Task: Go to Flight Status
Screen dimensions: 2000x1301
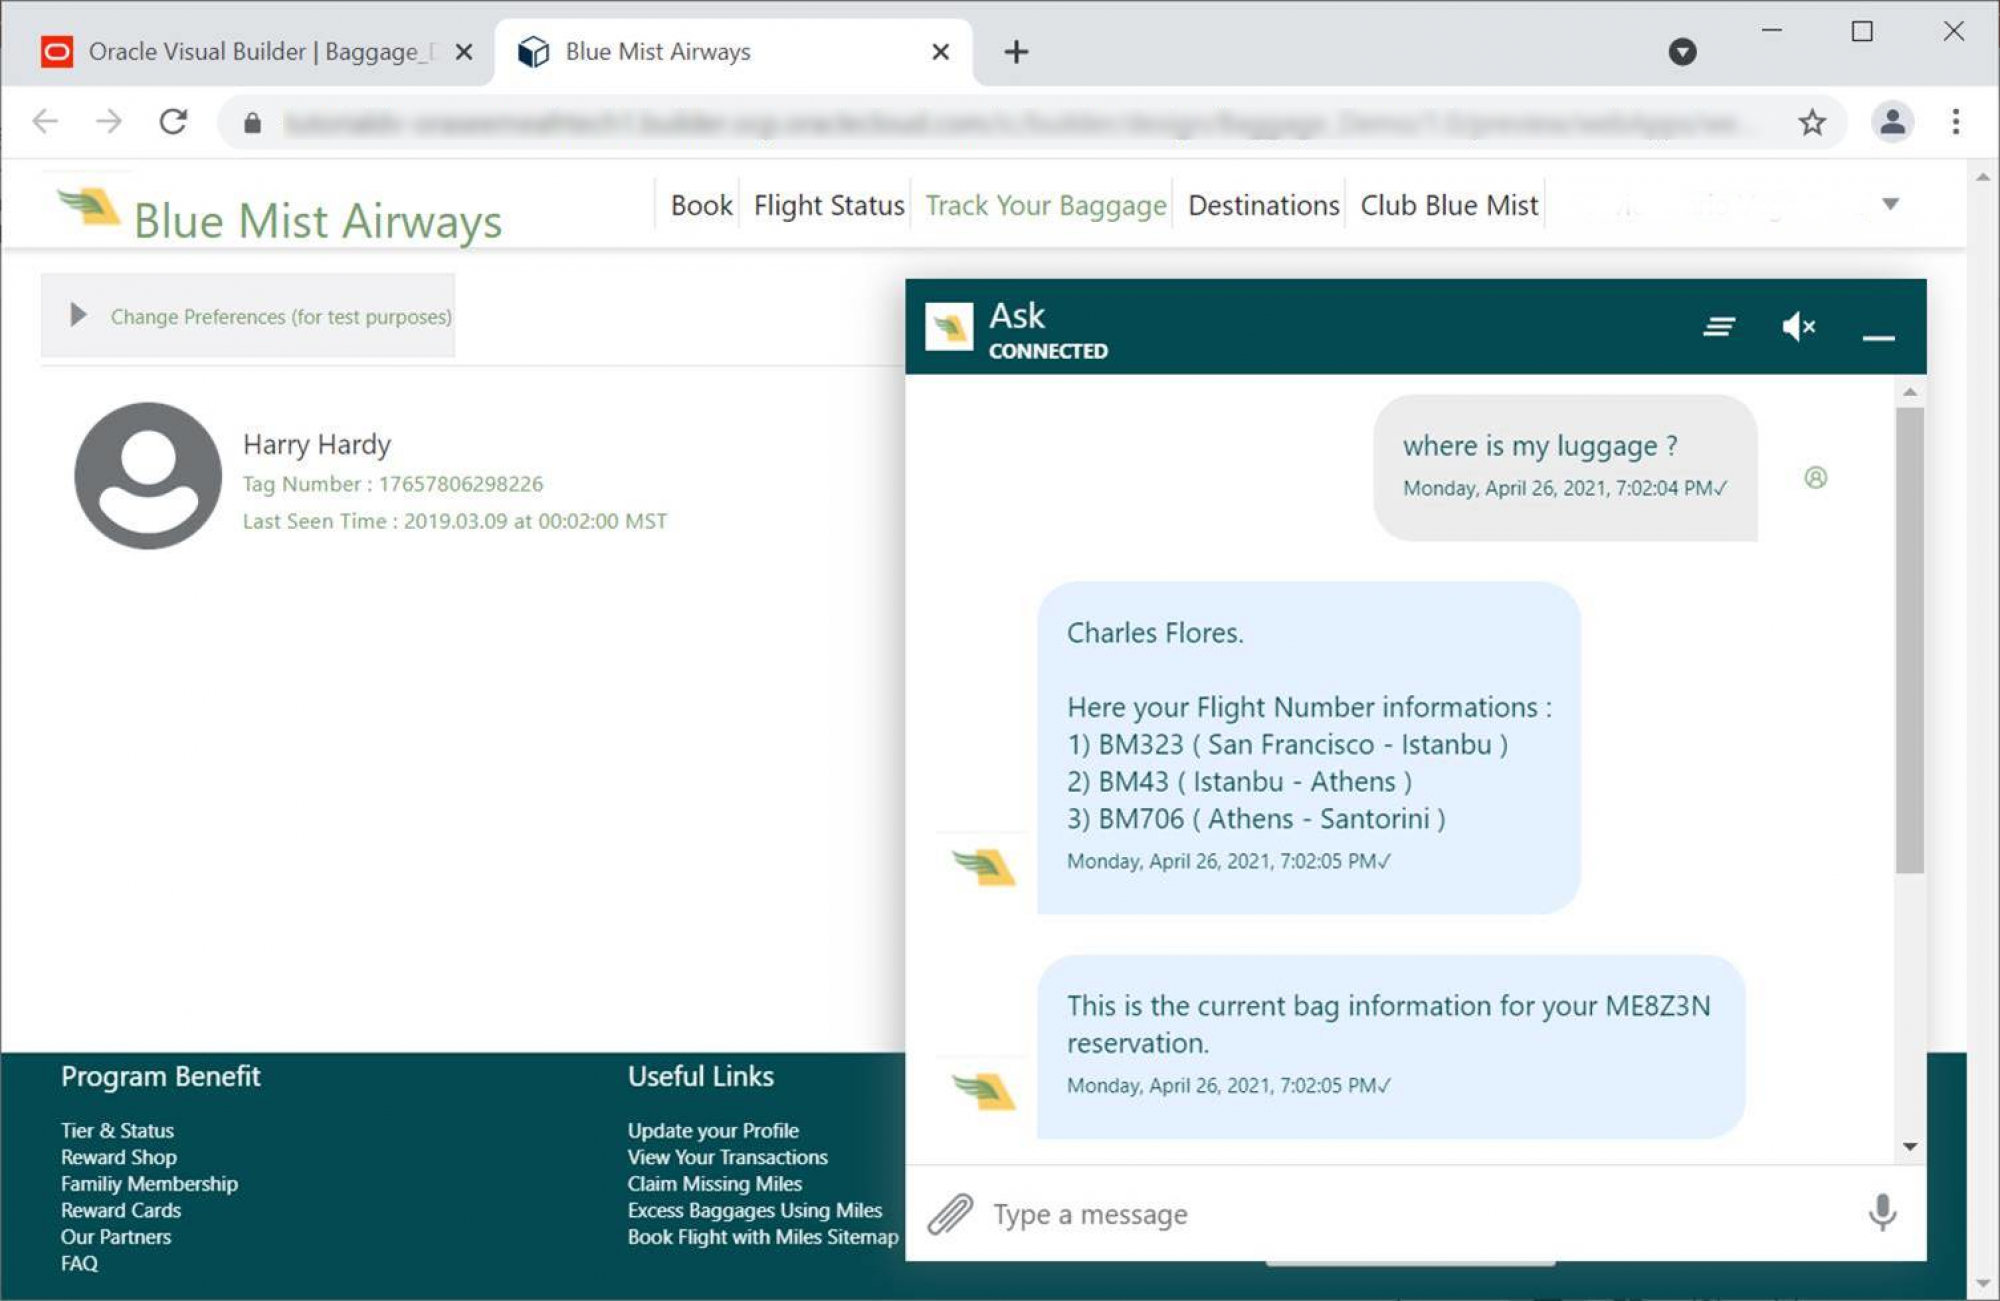Action: coord(828,205)
